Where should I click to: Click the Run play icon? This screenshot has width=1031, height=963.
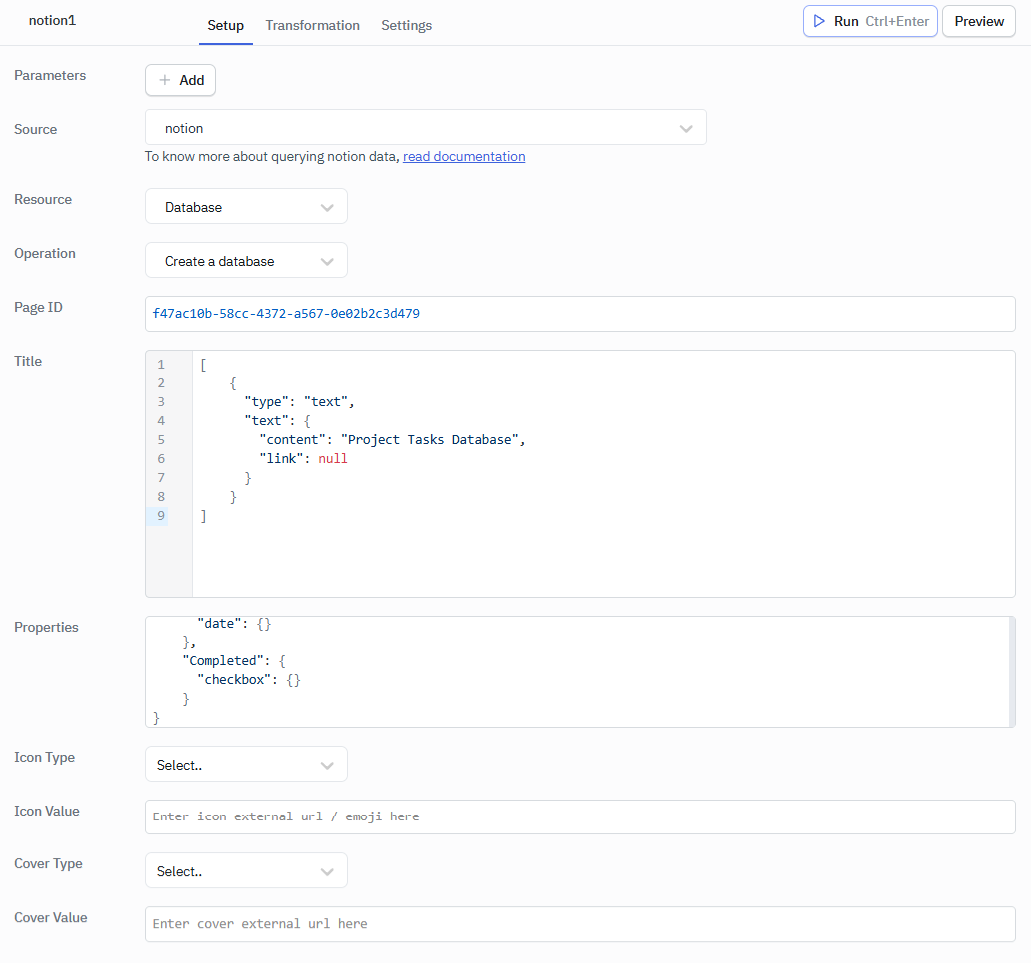tap(818, 20)
